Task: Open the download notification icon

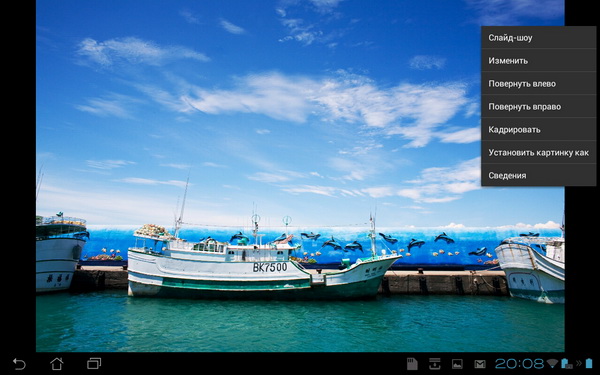Action: coord(435,364)
